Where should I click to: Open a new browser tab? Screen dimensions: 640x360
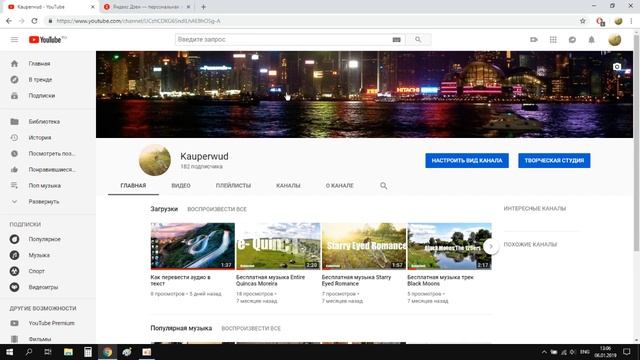[203, 7]
